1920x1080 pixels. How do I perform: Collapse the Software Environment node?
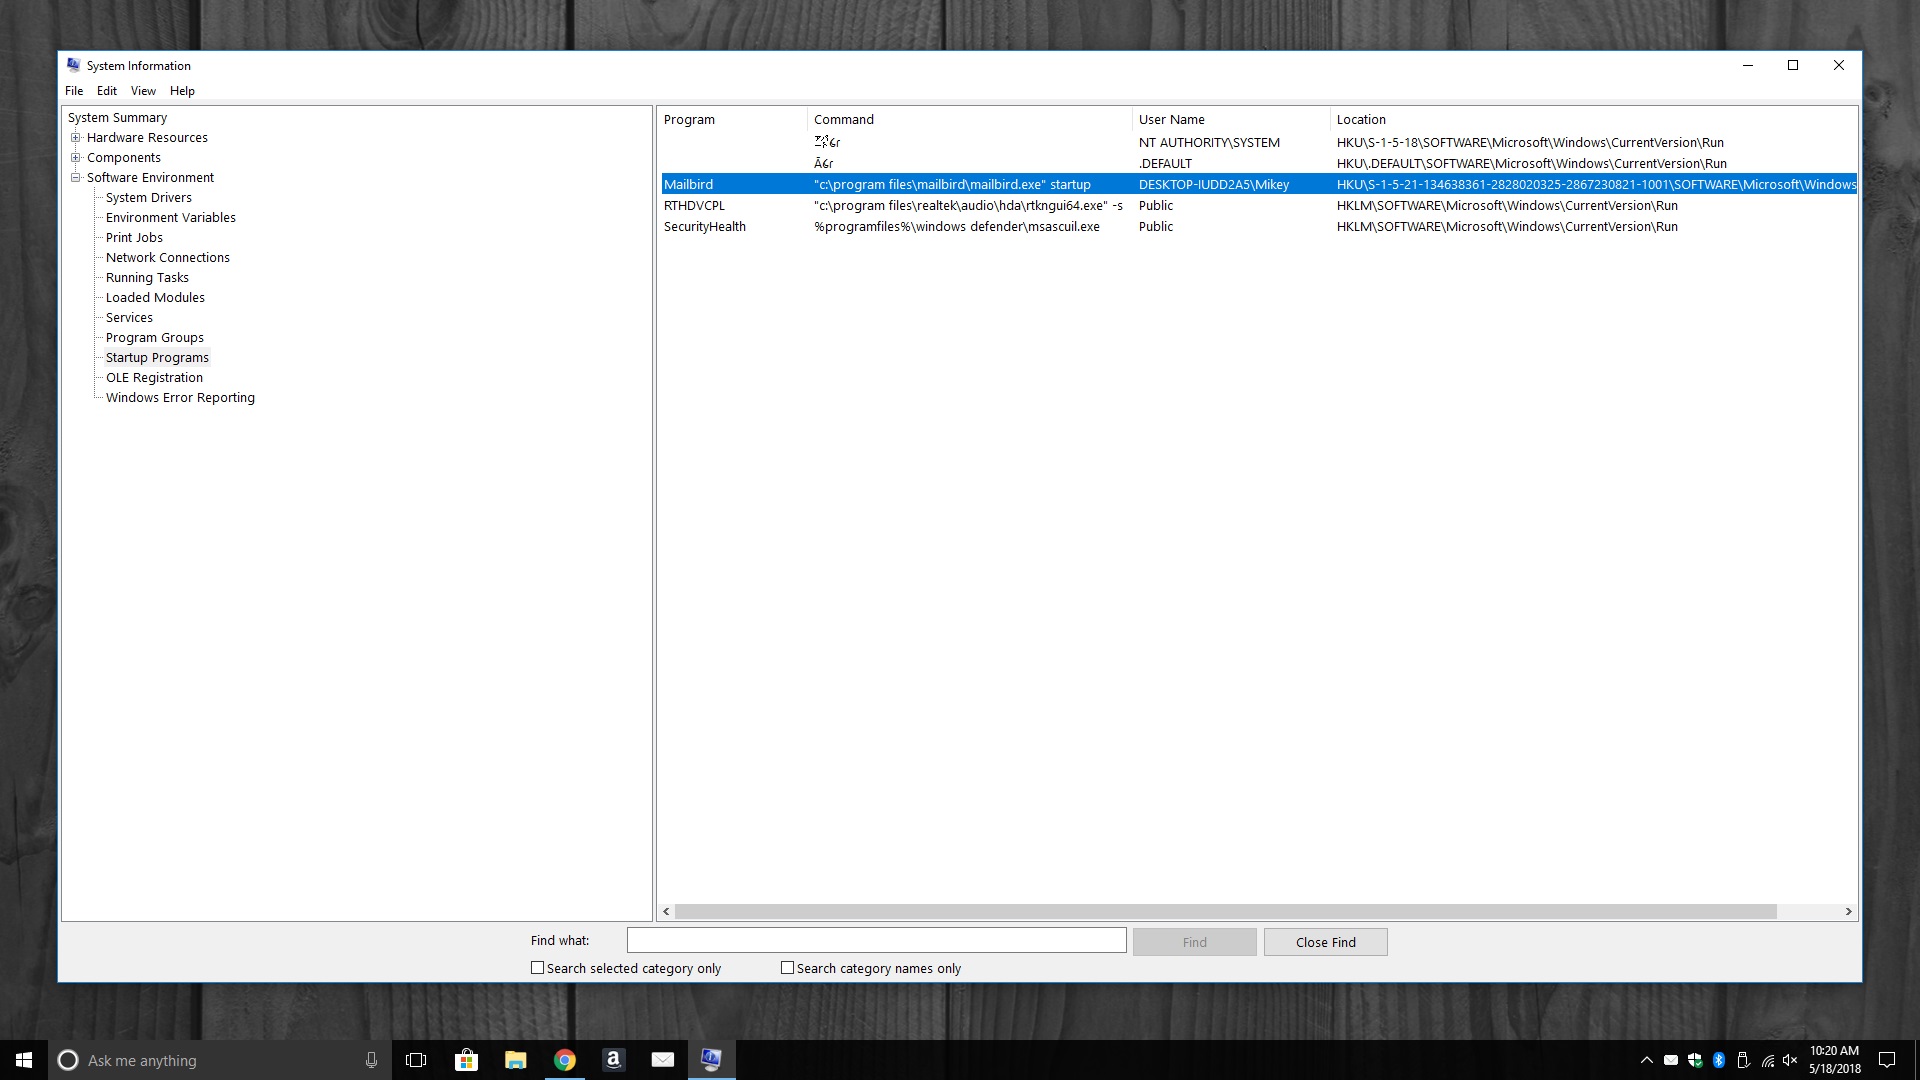[x=75, y=178]
